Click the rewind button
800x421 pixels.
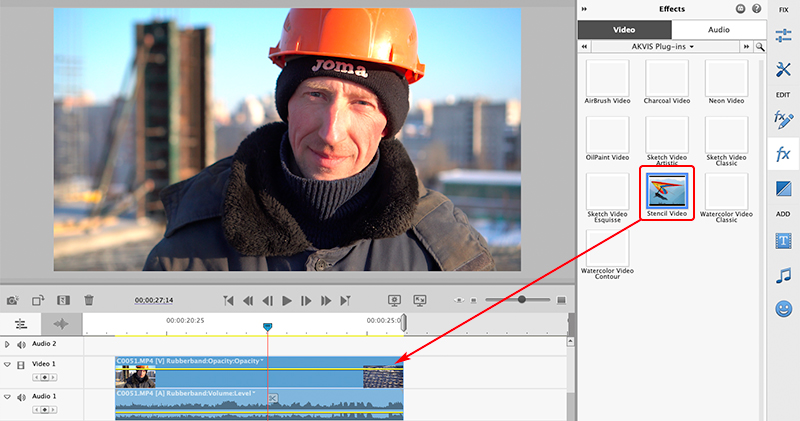tap(248, 301)
